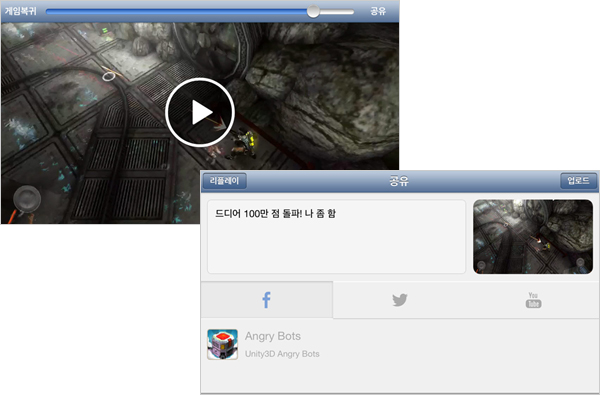Click the 공유 panel header title
Image resolution: width=600 pixels, height=395 pixels.
pos(399,181)
